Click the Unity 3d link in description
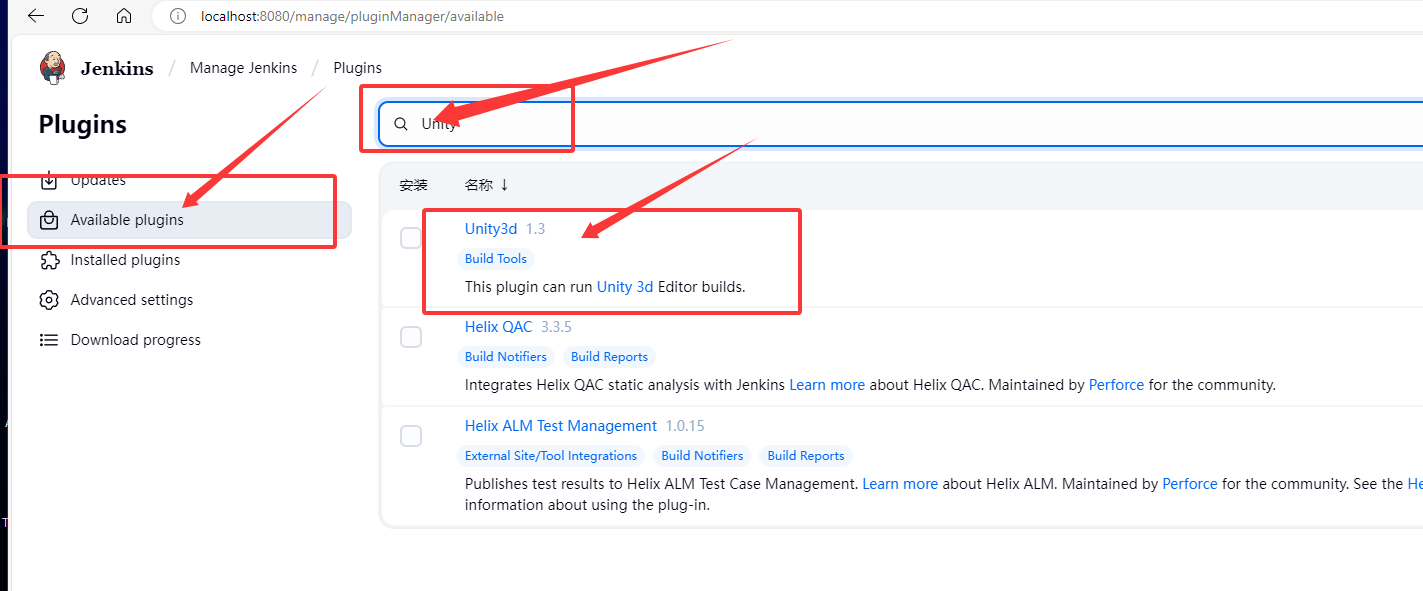 point(625,287)
